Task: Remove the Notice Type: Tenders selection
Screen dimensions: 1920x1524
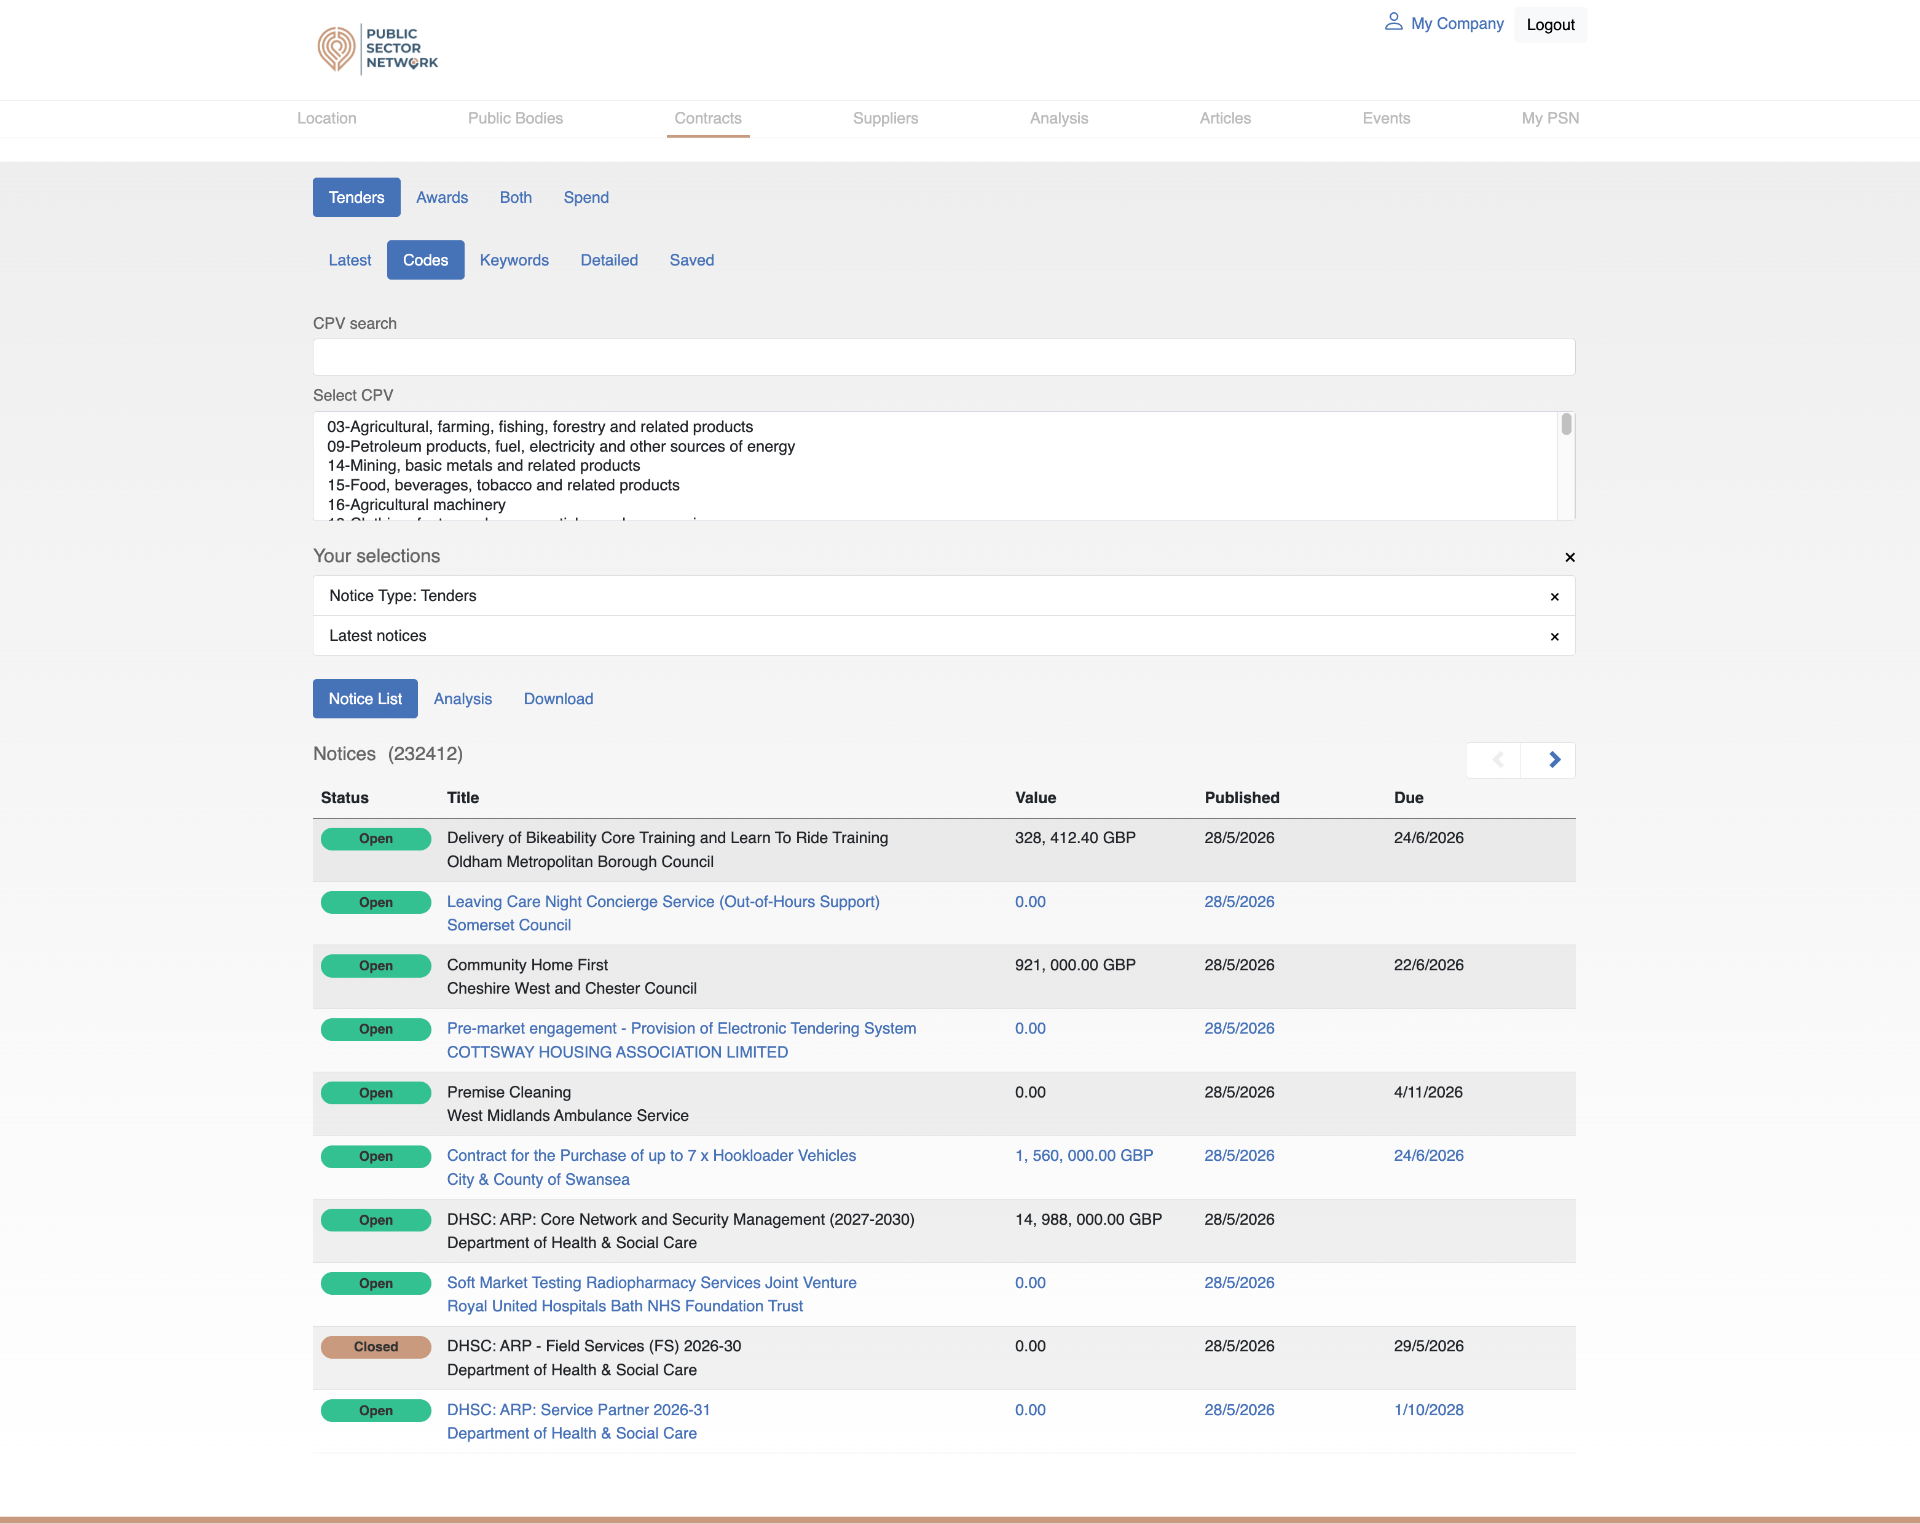Action: point(1555,596)
